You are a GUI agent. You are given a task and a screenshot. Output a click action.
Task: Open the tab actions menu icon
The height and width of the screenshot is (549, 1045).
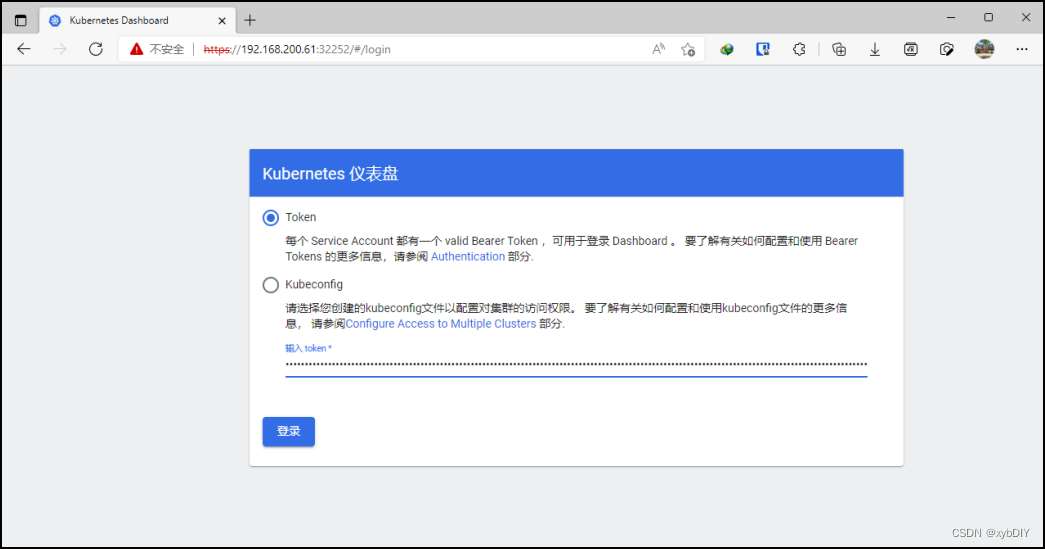21,20
